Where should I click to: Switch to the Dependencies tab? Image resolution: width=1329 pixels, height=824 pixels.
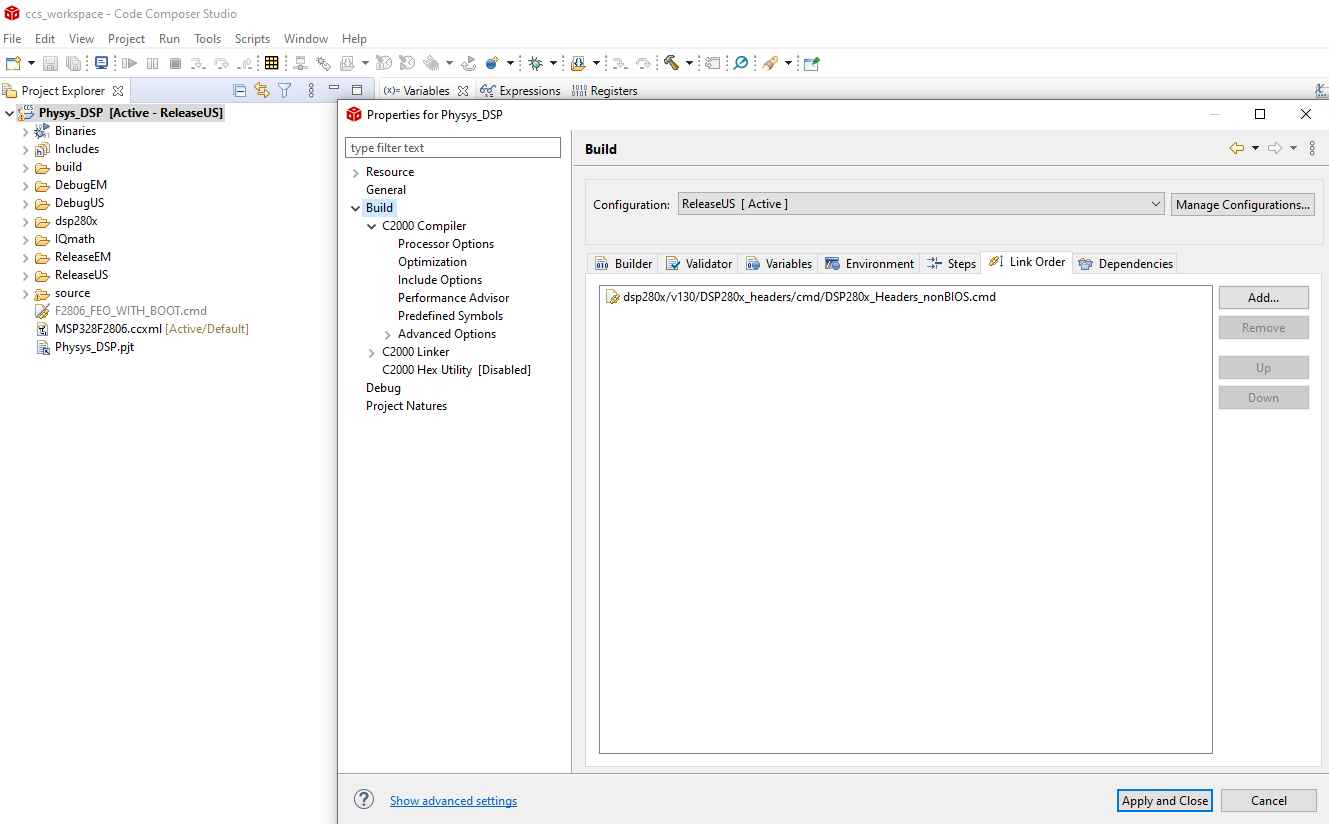(1125, 264)
